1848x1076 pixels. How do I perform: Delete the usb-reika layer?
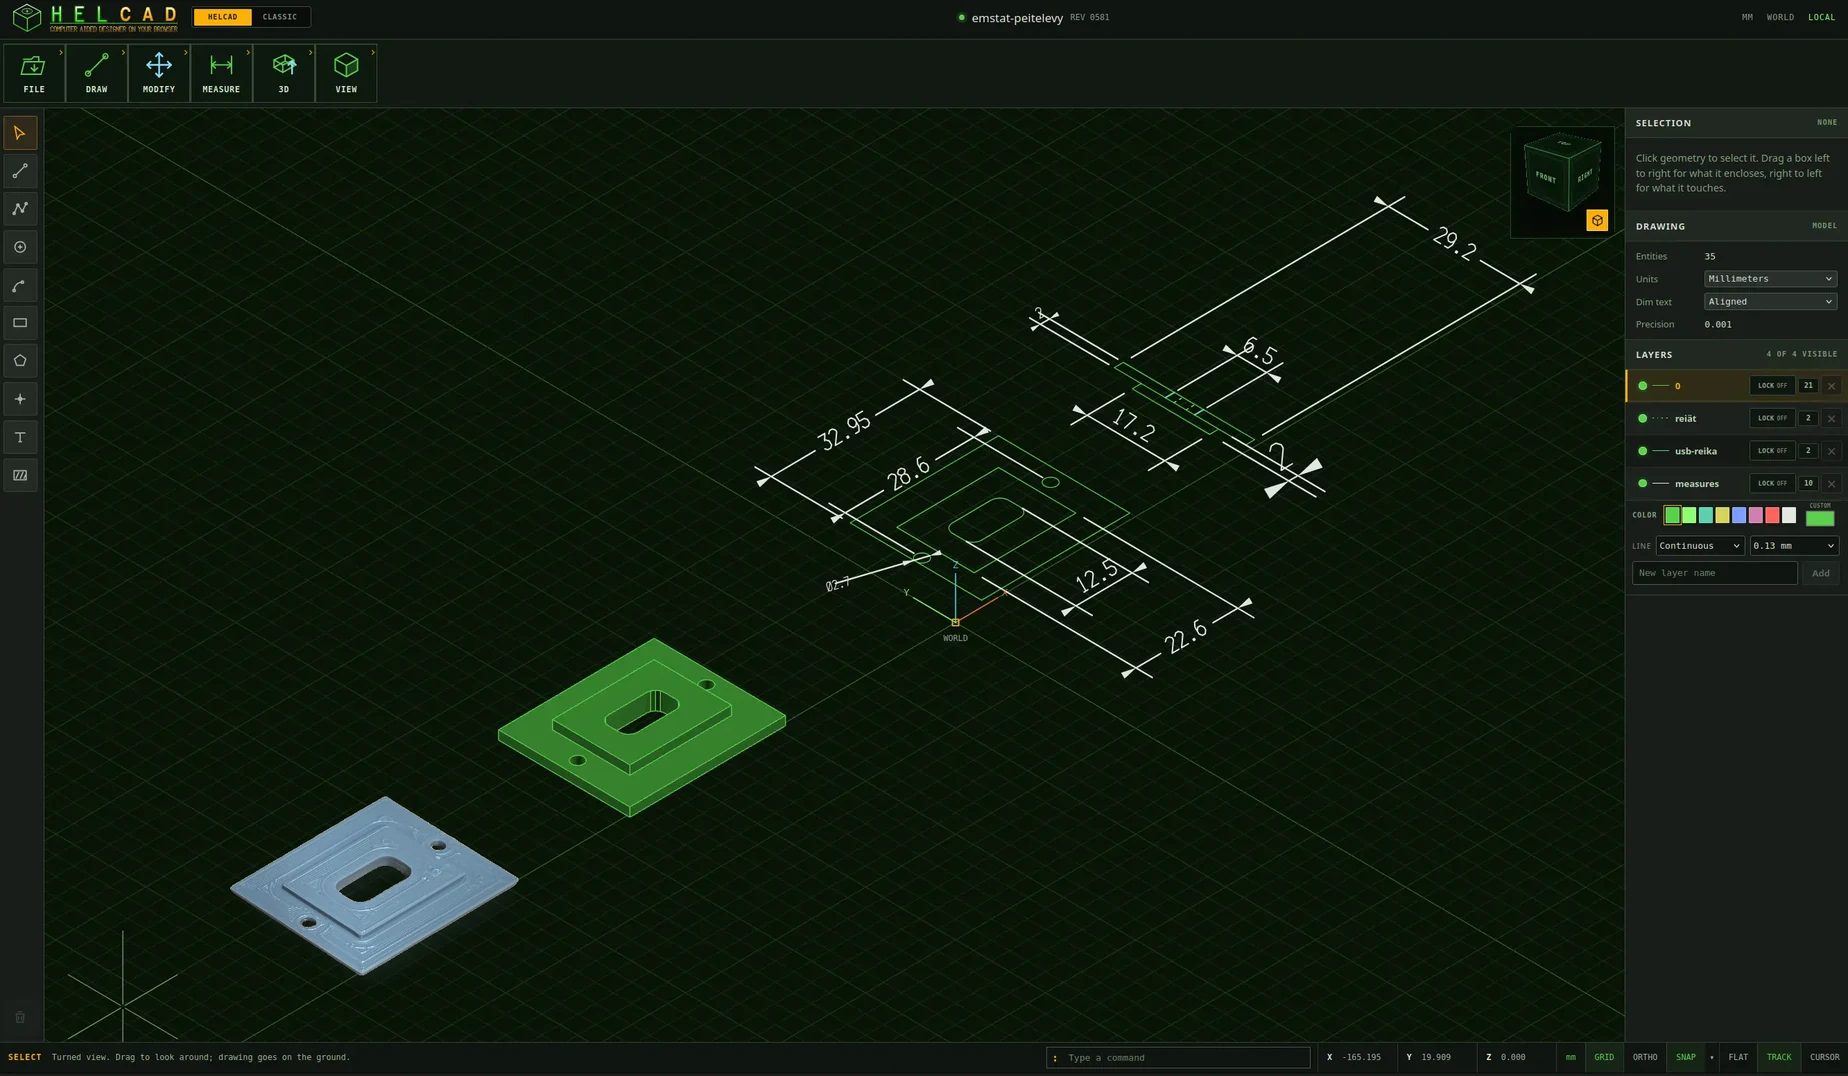[1831, 451]
